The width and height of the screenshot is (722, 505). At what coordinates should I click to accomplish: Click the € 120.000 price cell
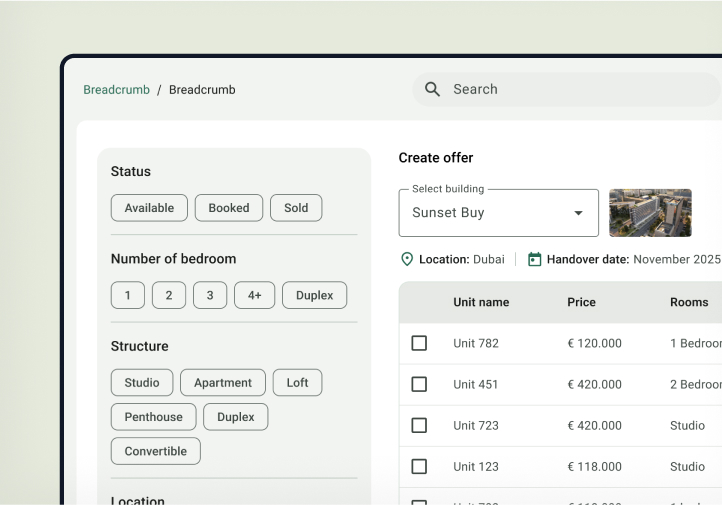click(594, 343)
